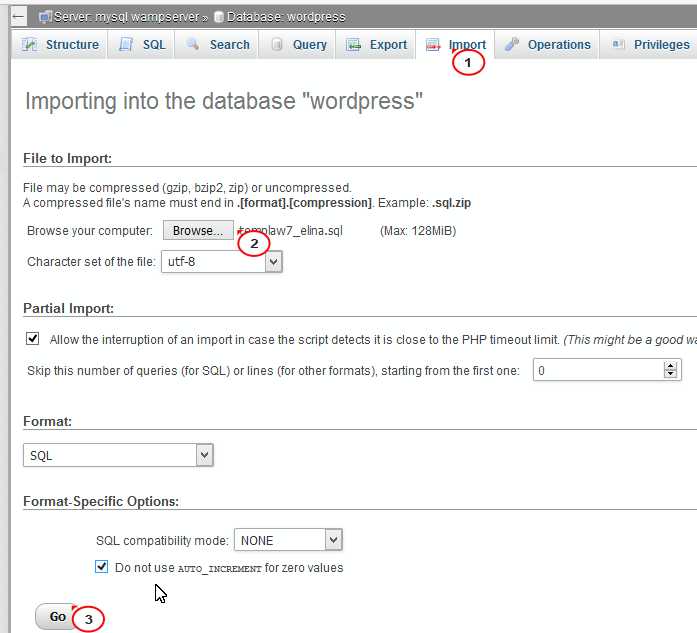Click the heading Importing into database "wordpress"
This screenshot has height=633, width=697.
coord(224,101)
